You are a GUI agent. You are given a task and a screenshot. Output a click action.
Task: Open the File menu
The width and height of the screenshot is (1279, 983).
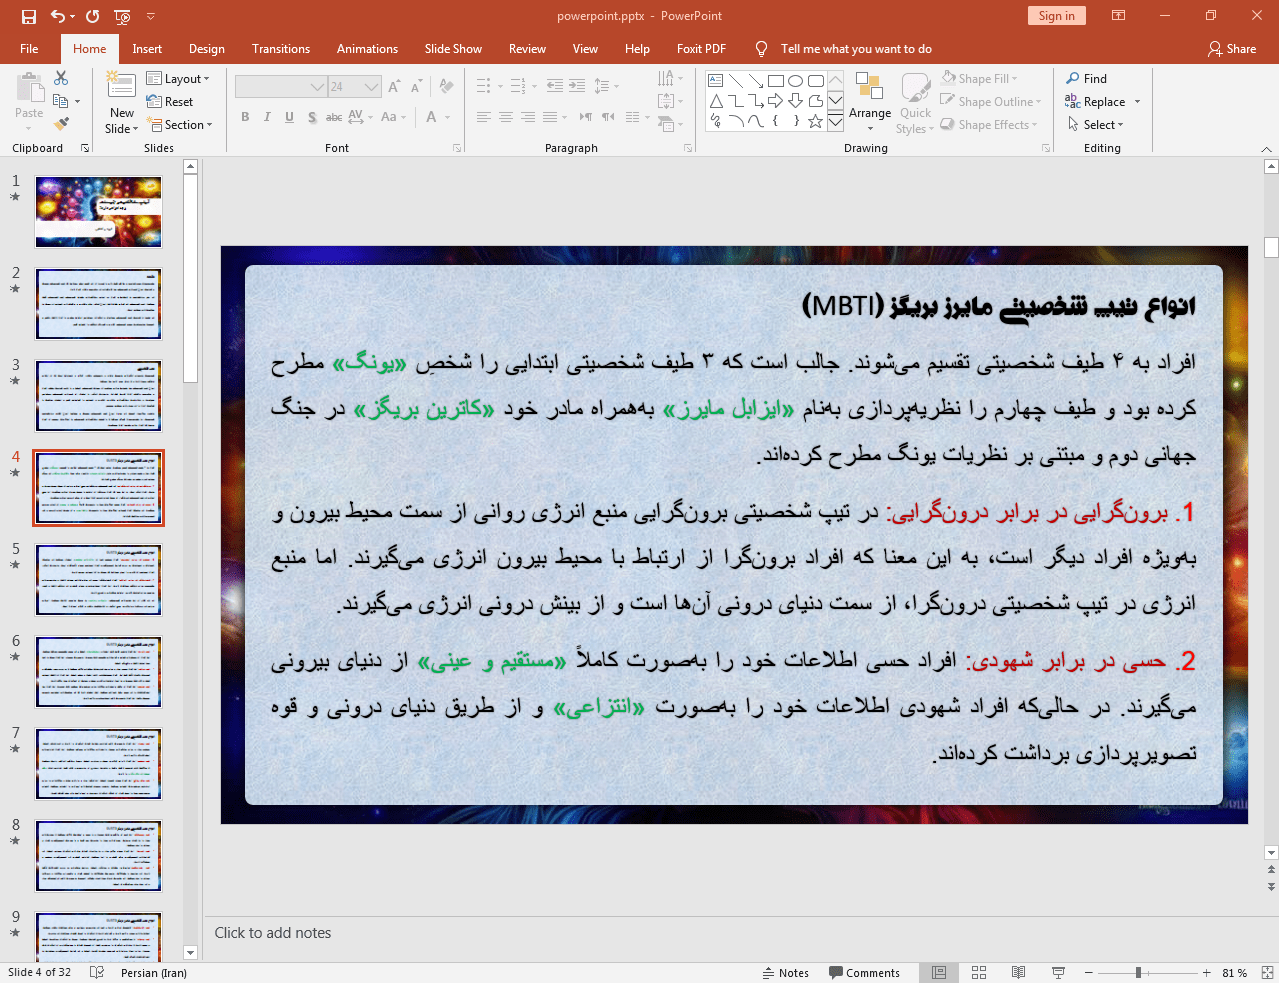[29, 48]
